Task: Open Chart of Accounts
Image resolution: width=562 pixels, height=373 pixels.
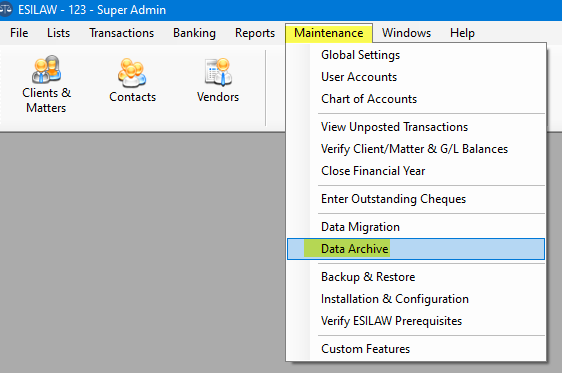Action: click(x=416, y=99)
